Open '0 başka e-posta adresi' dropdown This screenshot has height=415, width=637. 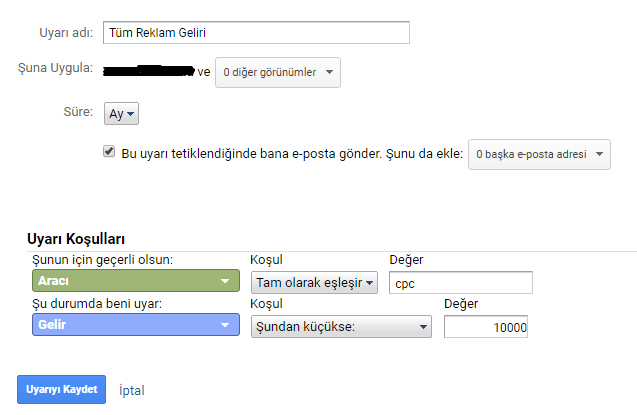pyautogui.click(x=539, y=155)
